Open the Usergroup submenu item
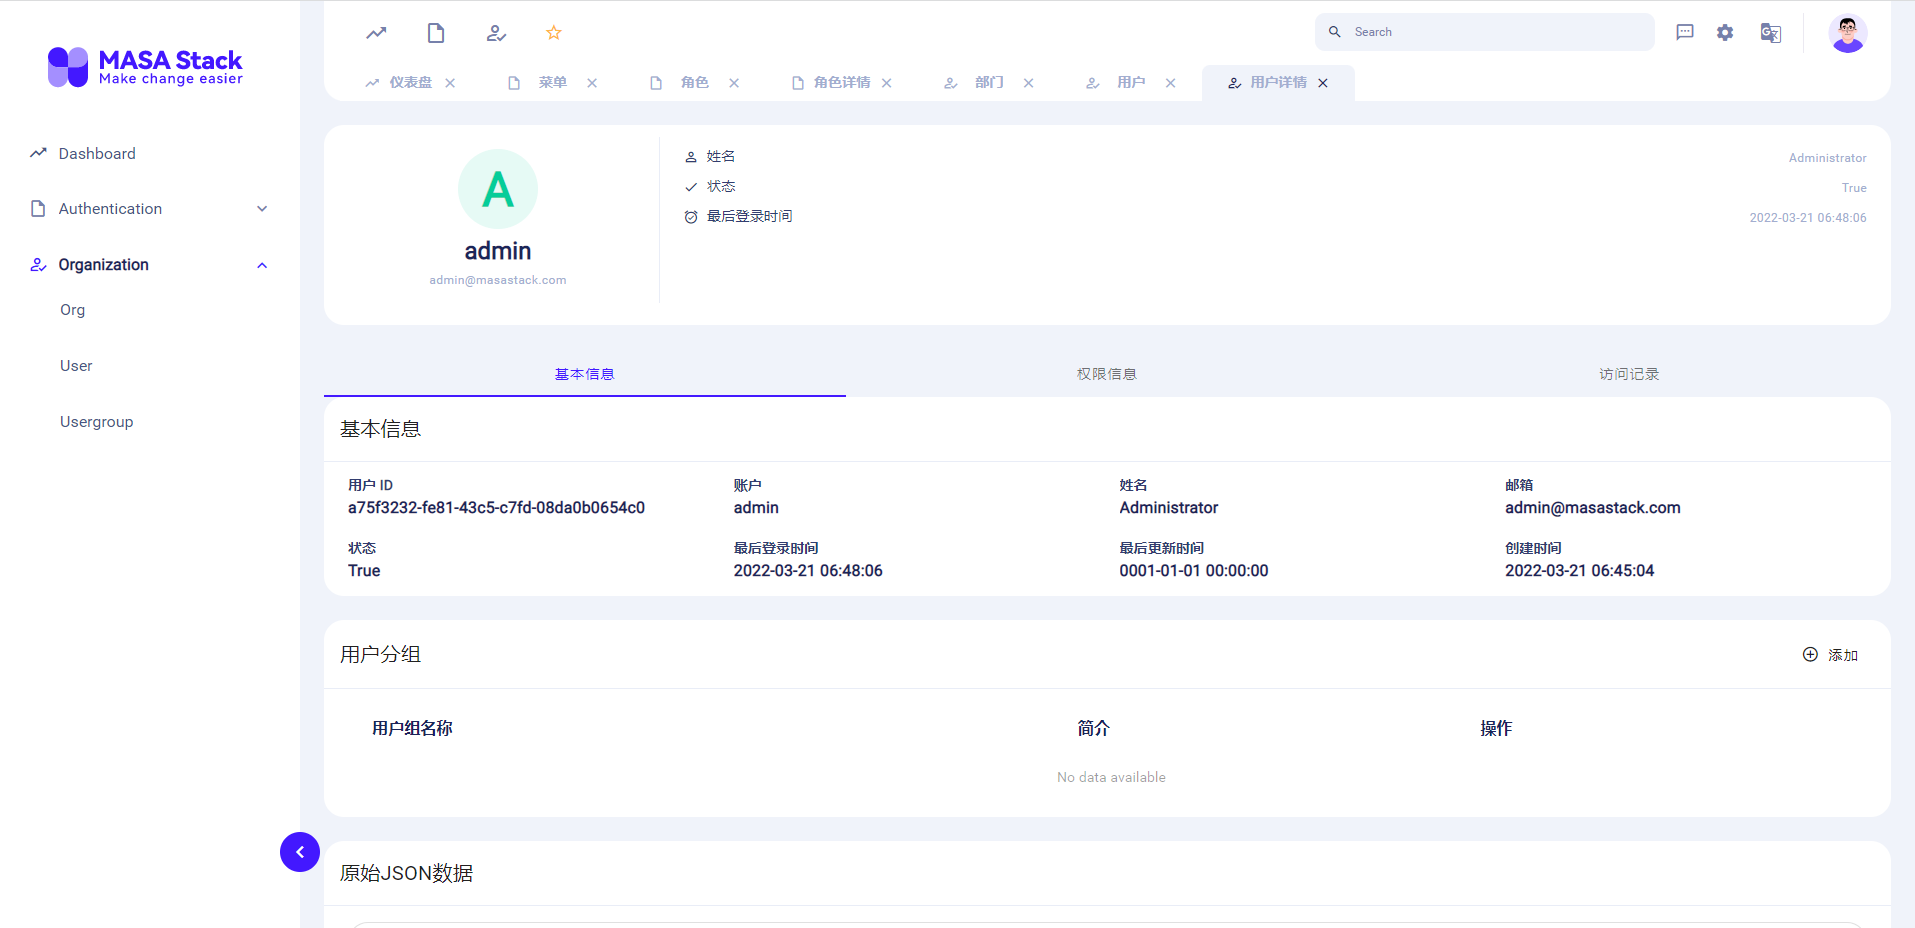Image resolution: width=1915 pixels, height=928 pixels. coord(97,422)
